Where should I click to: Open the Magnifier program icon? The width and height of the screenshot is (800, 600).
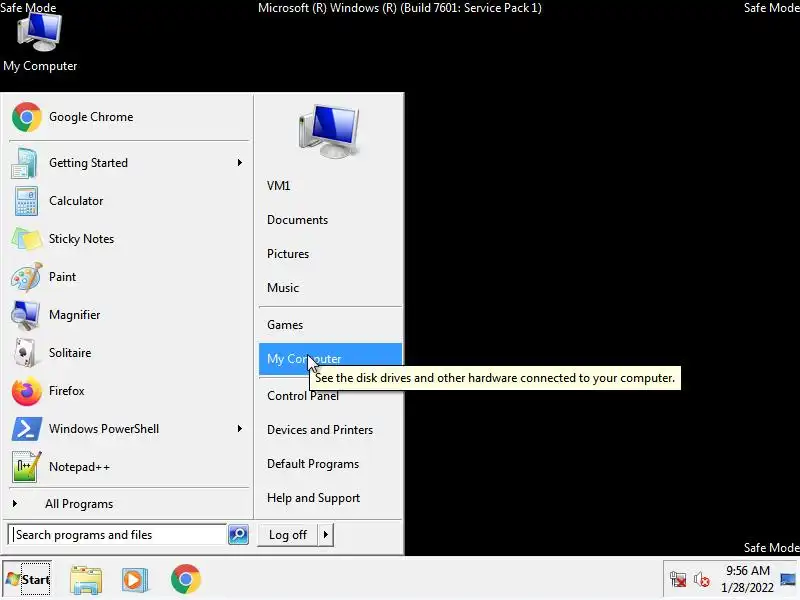pos(26,315)
